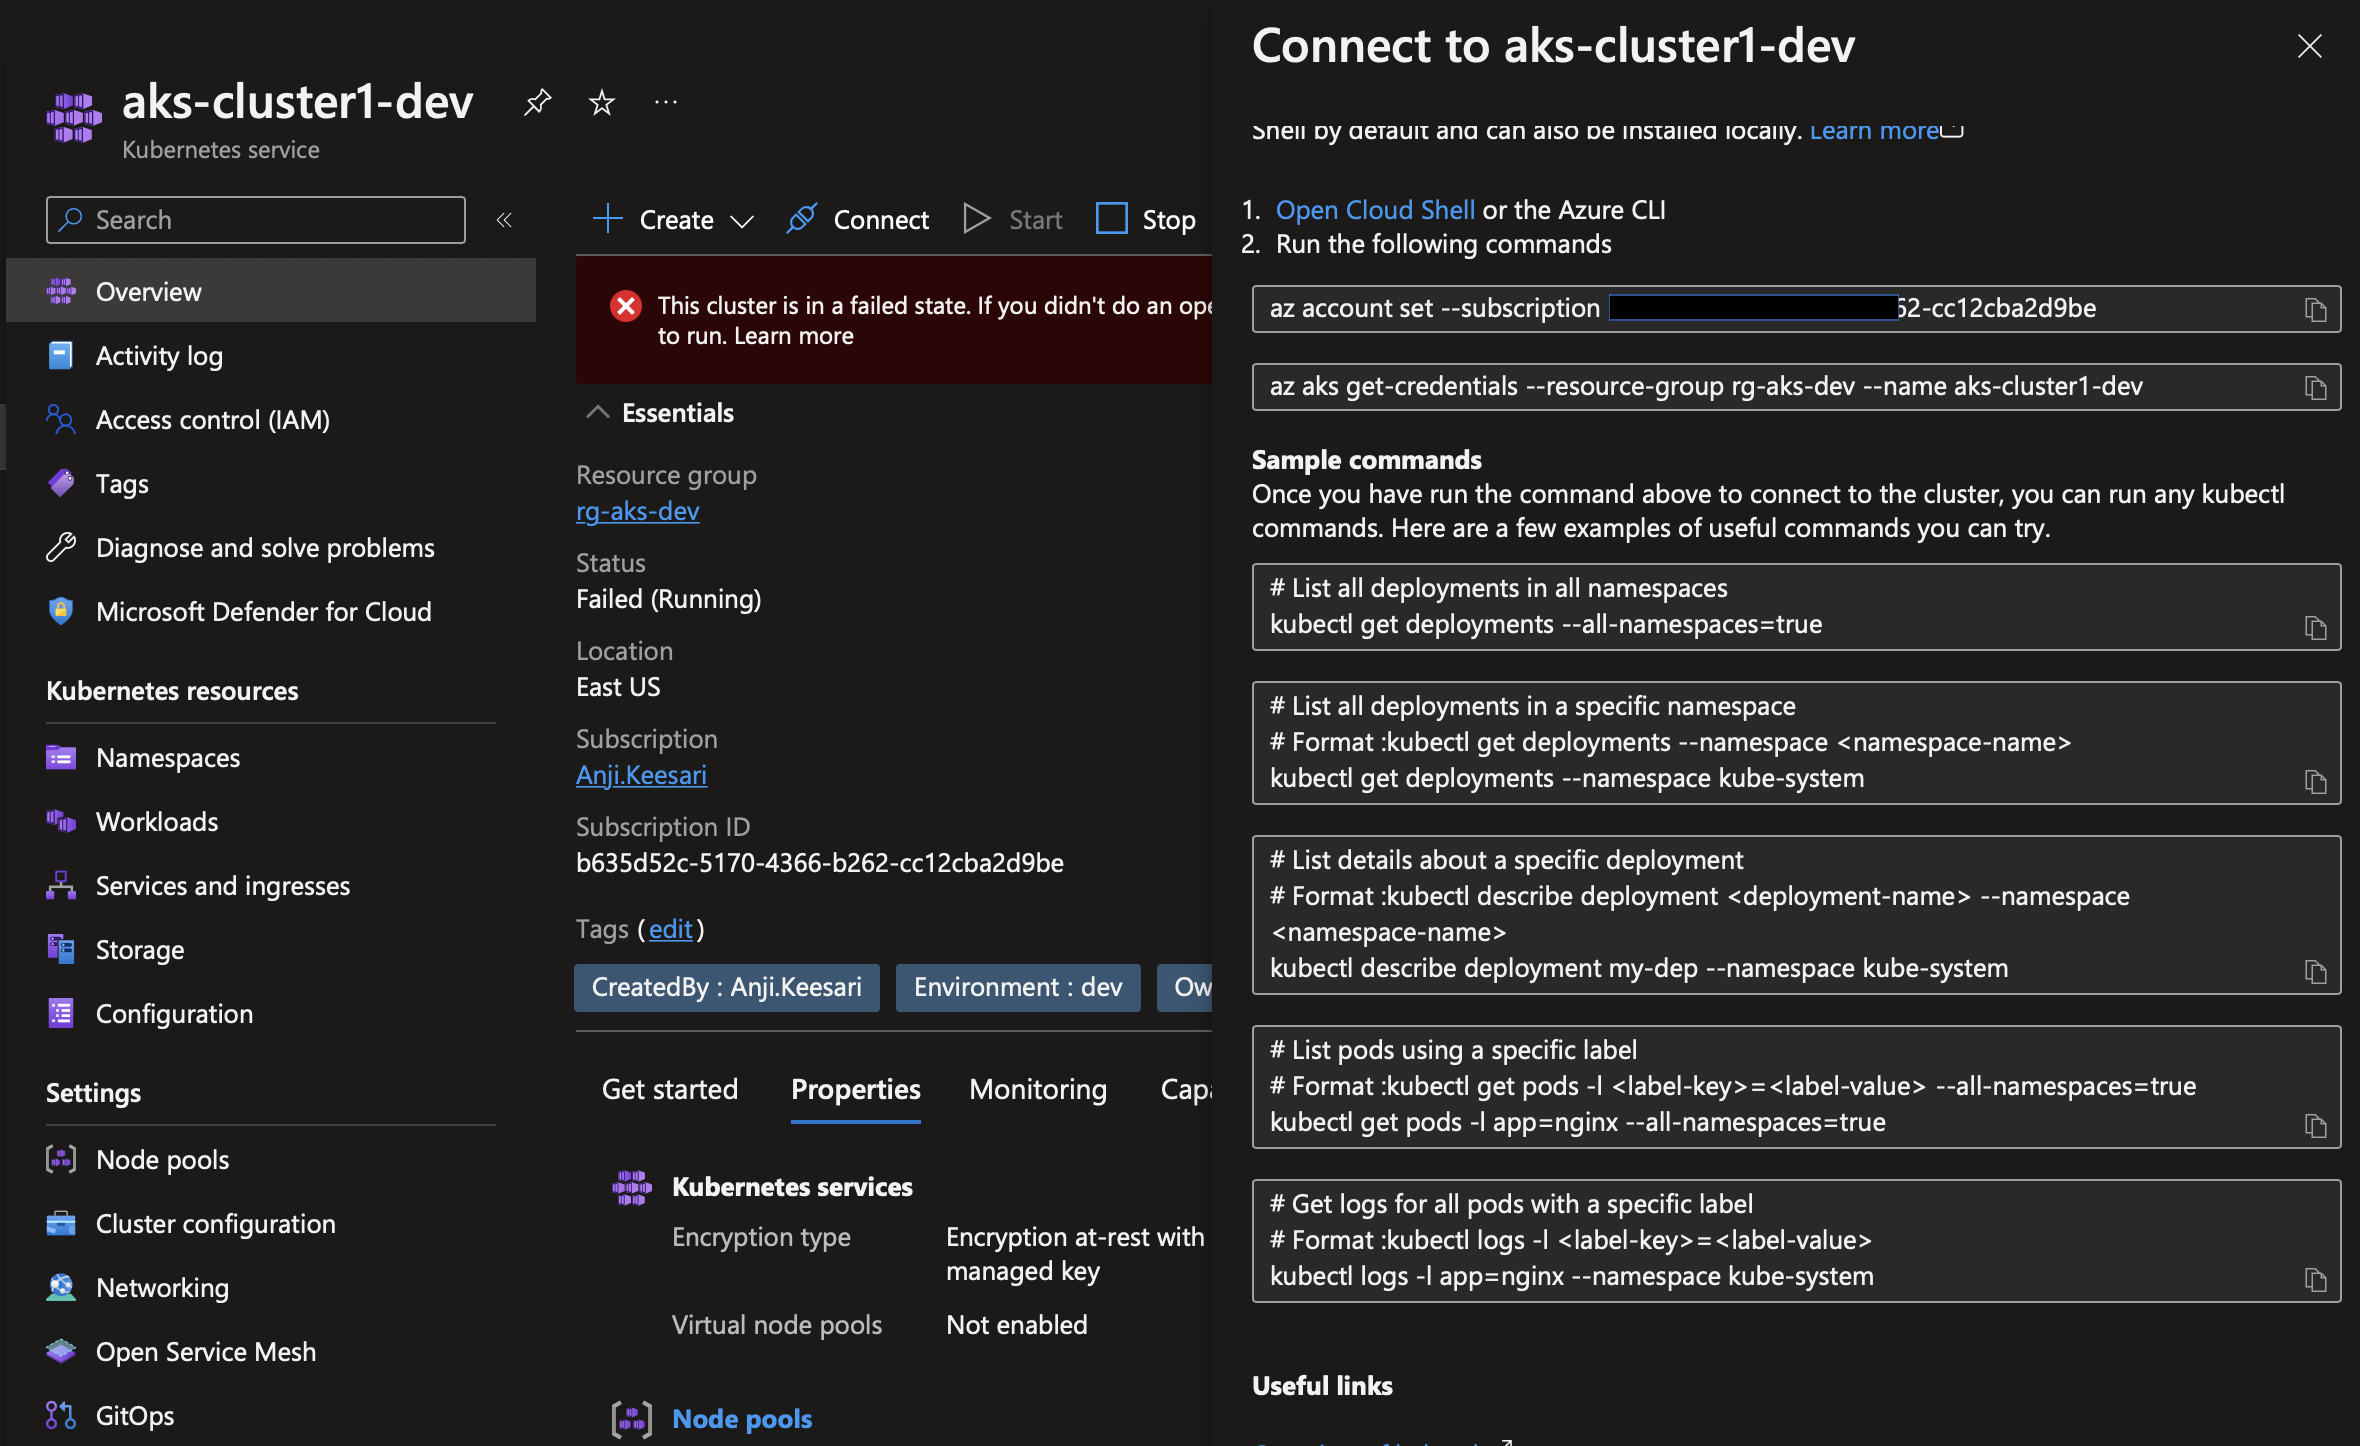Collapse the Essentials section

(x=597, y=412)
